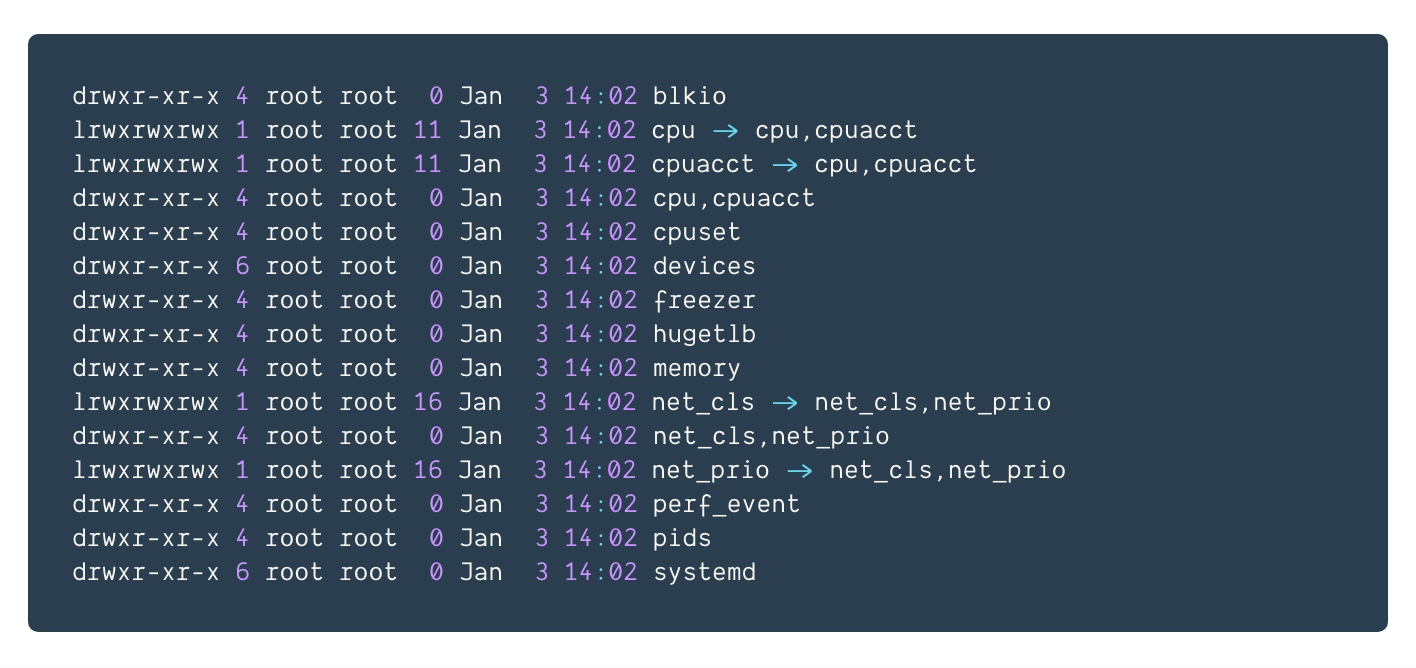Screen dimensions: 1416x668
Task: Click the perf_event directory name
Action: tap(726, 505)
